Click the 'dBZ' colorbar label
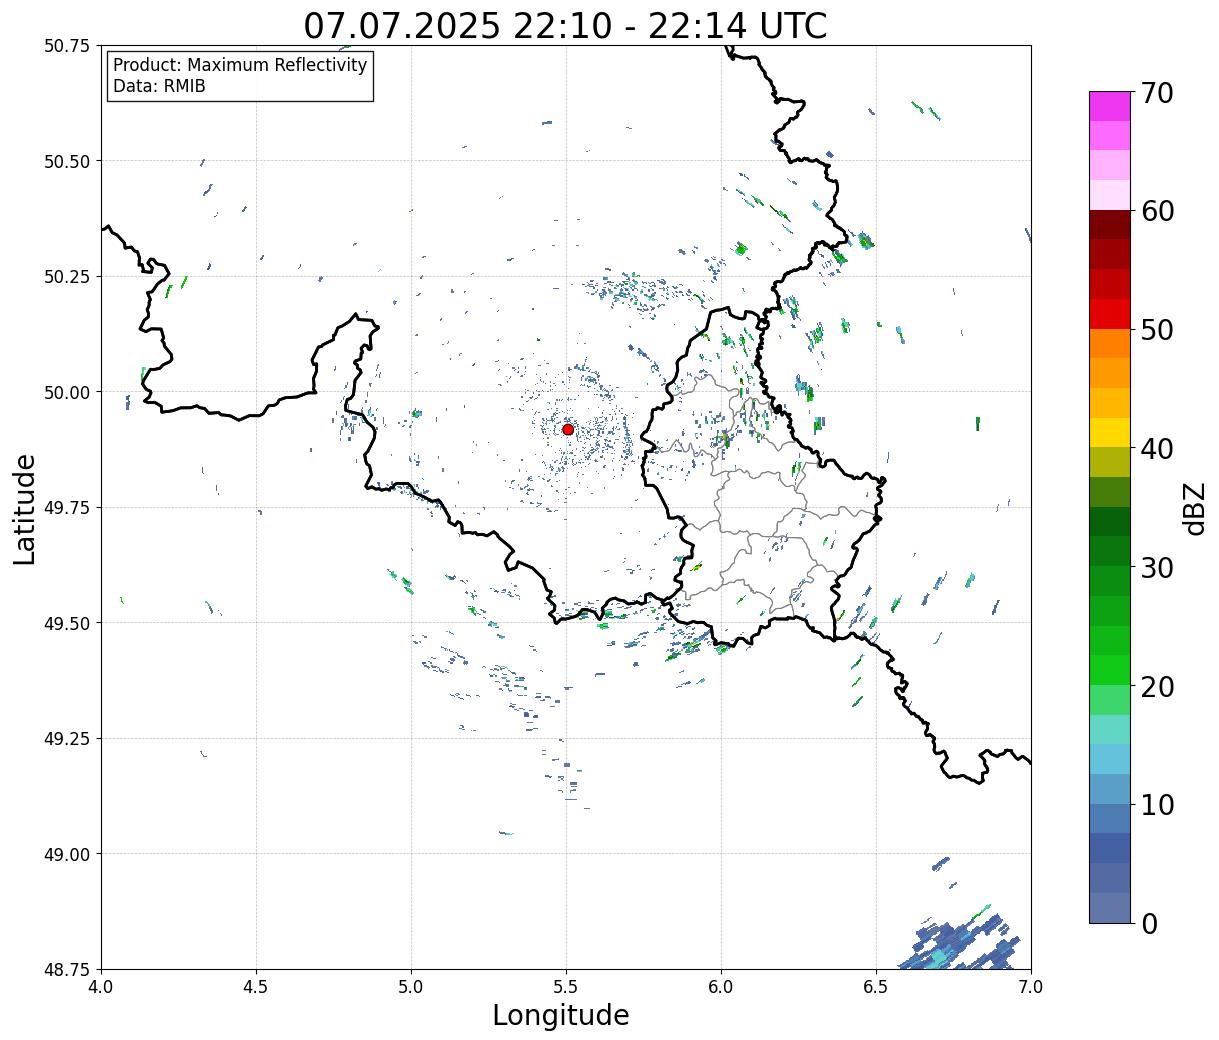The image size is (1219, 1040). click(x=1194, y=508)
